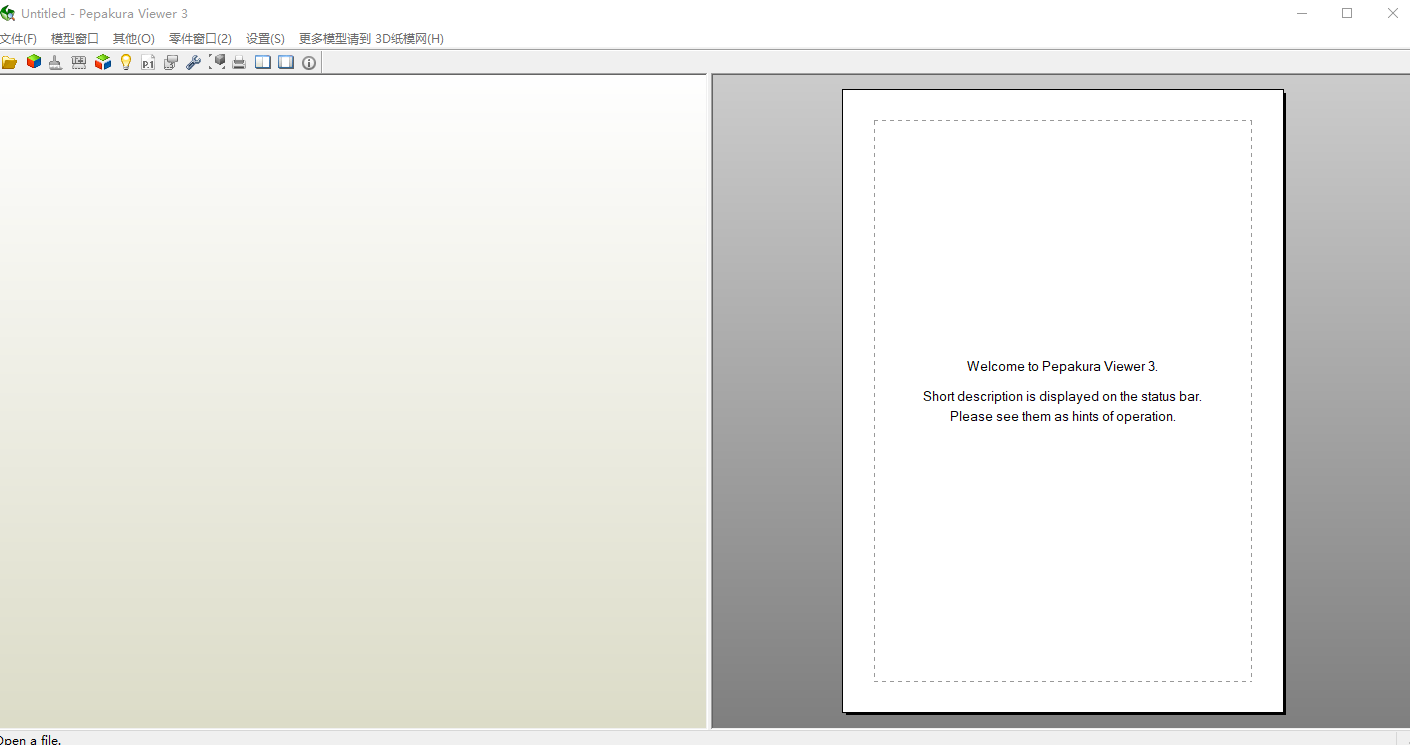Screen dimensions: 1410x745
Task: Click the single-pane window layout icon
Action: [x=286, y=62]
